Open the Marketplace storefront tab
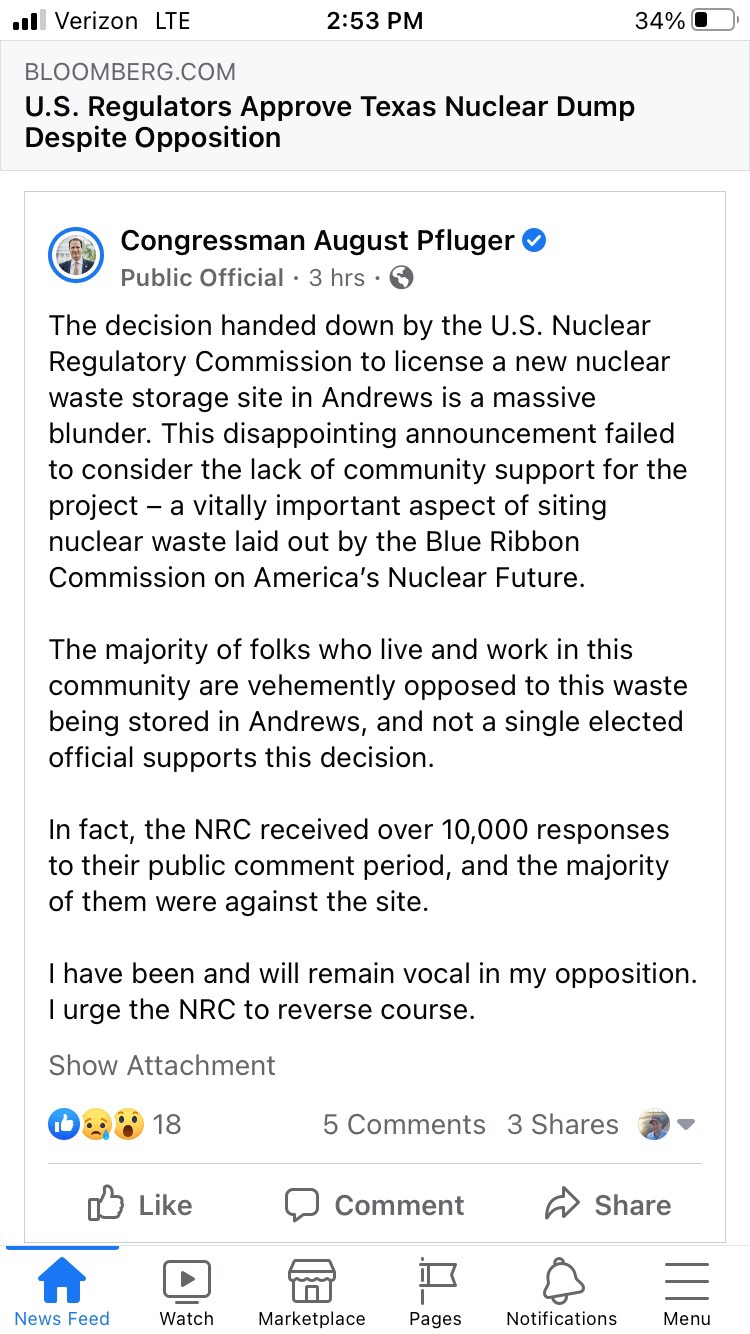 pyautogui.click(x=312, y=1291)
